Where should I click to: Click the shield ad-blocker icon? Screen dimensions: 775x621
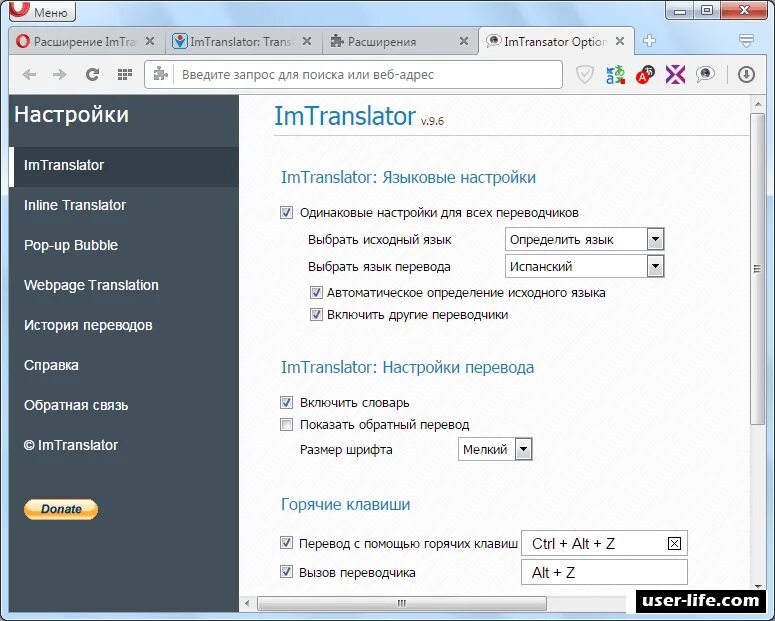(585, 75)
